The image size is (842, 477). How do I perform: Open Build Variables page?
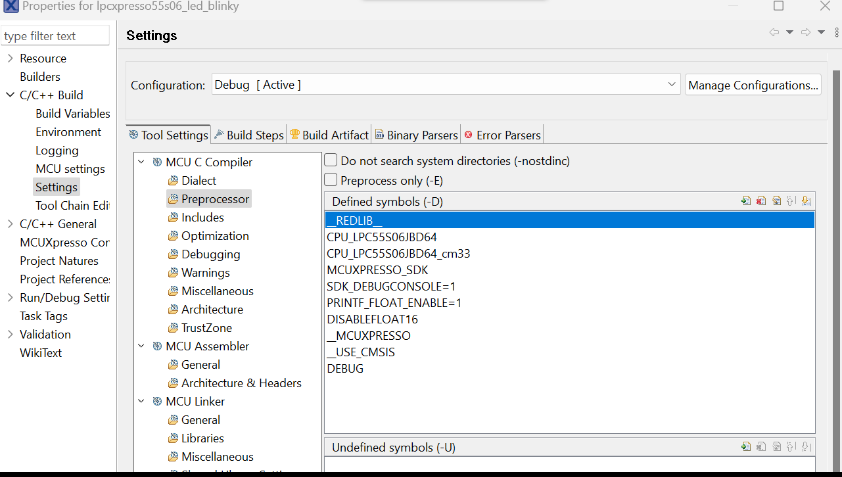coord(72,113)
